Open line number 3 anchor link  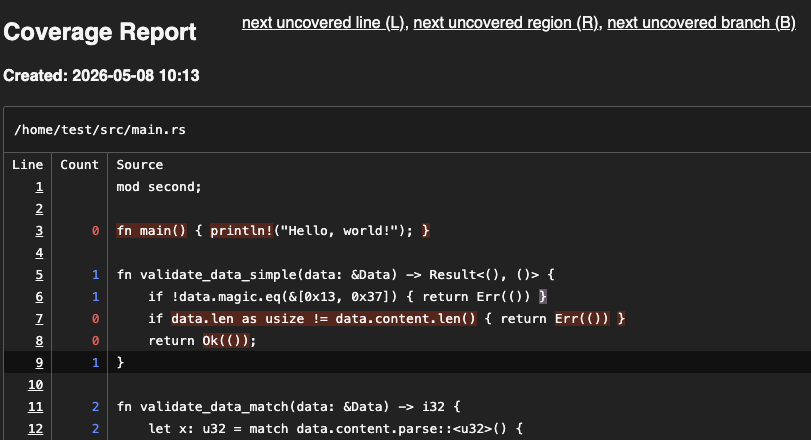tap(39, 231)
